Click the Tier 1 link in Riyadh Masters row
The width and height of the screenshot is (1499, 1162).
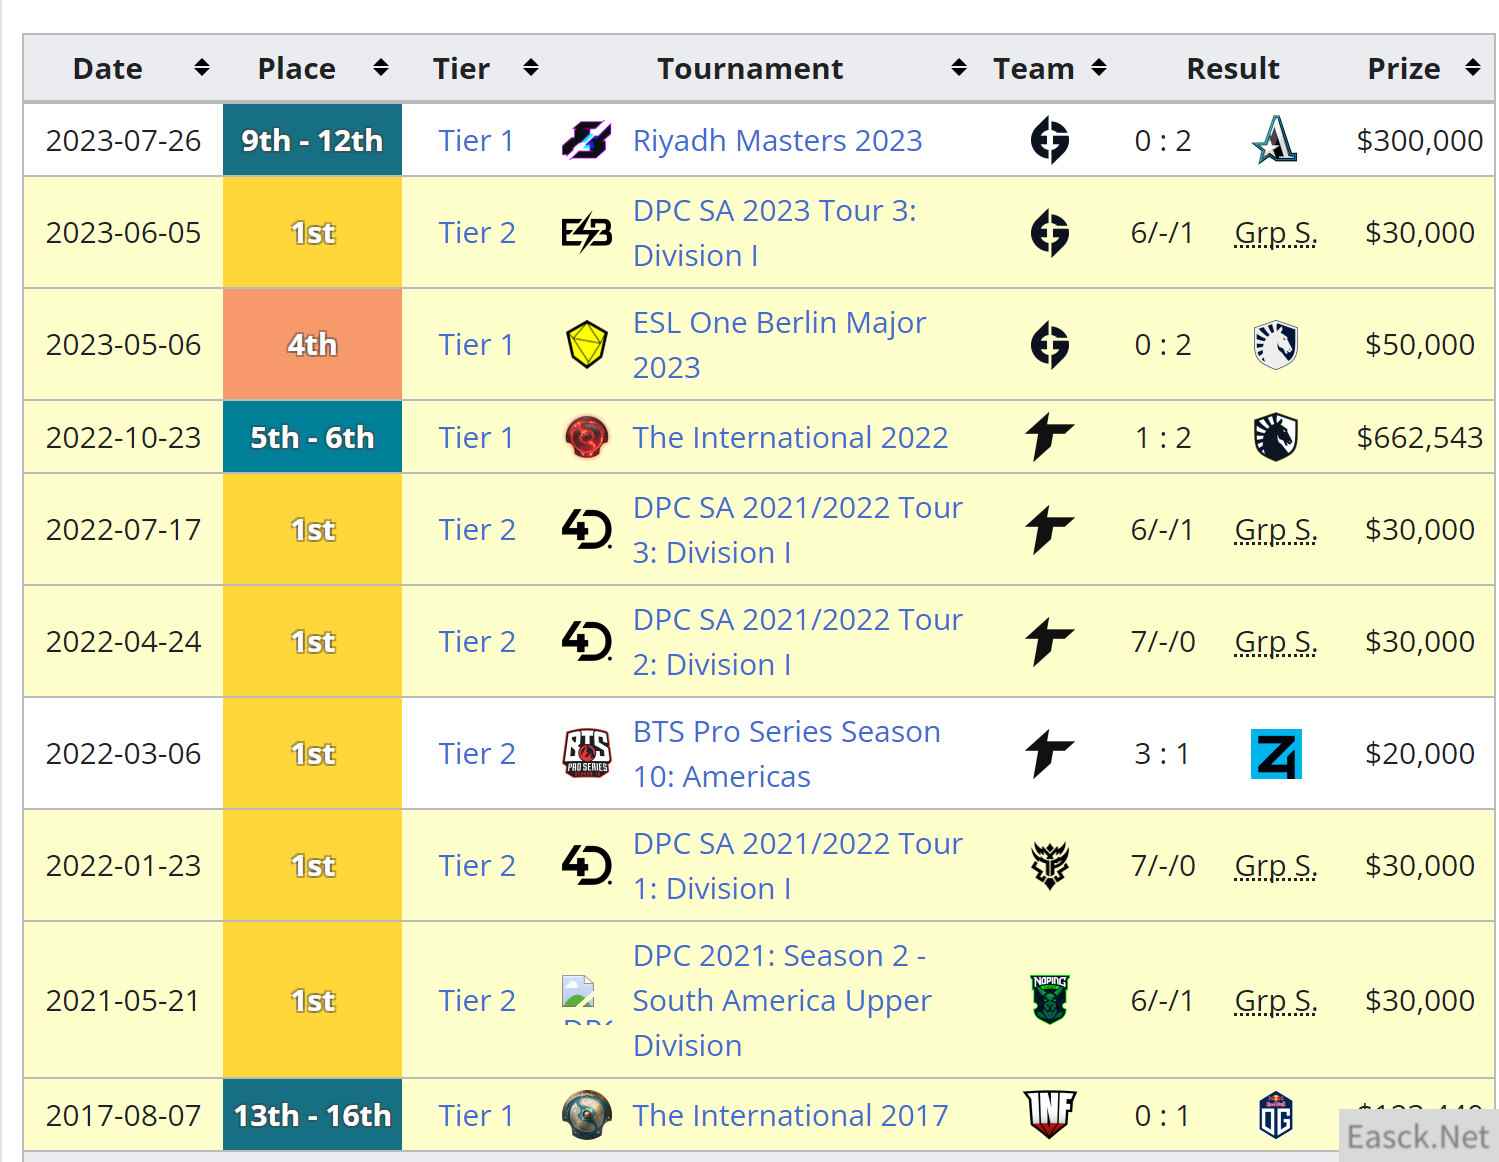(476, 140)
